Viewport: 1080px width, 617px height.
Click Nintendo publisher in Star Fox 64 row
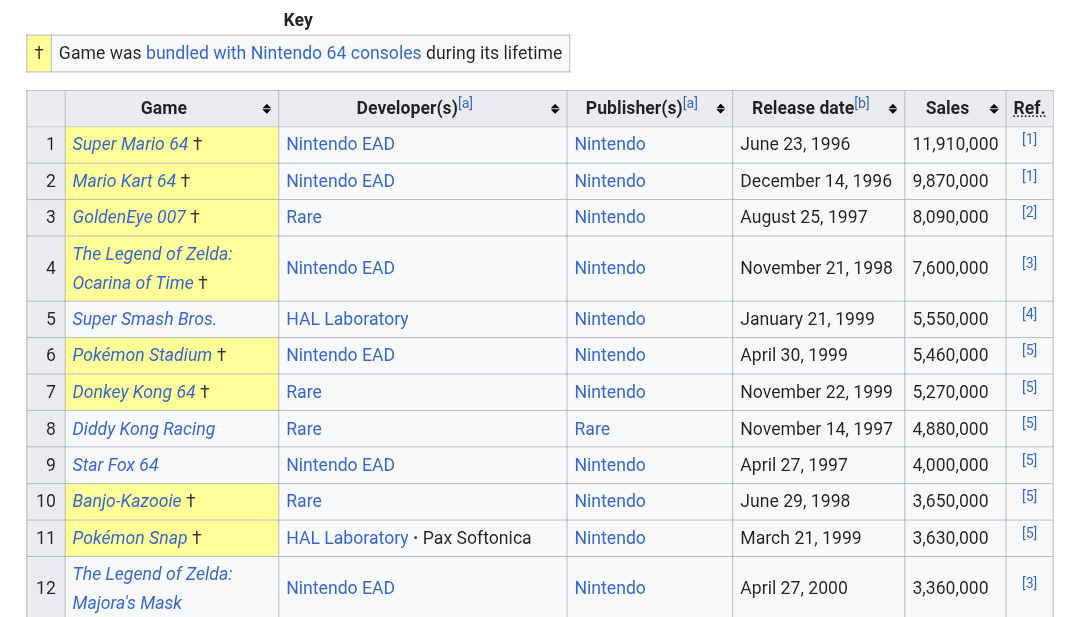click(610, 465)
